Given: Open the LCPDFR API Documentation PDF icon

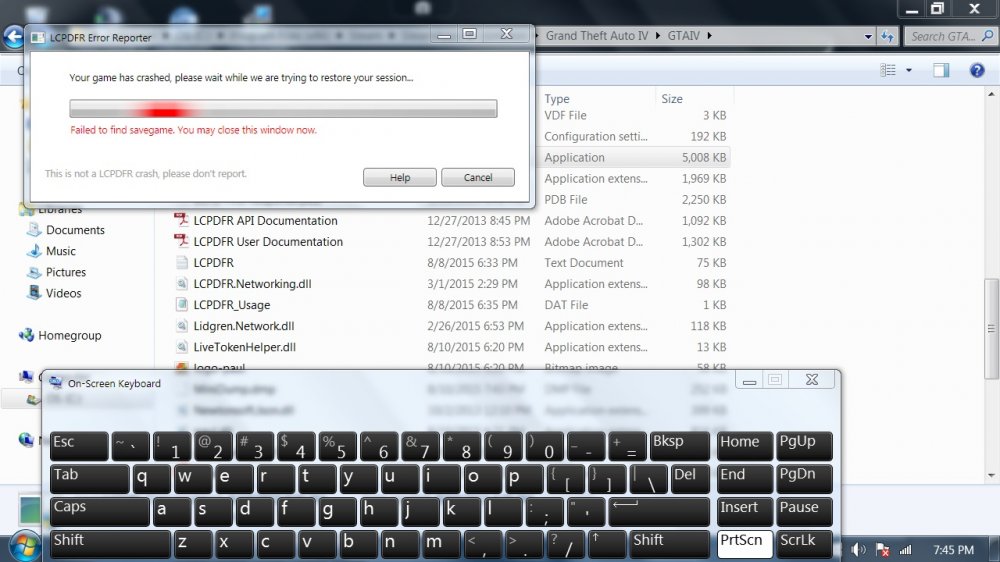Looking at the screenshot, I should pyautogui.click(x=181, y=220).
